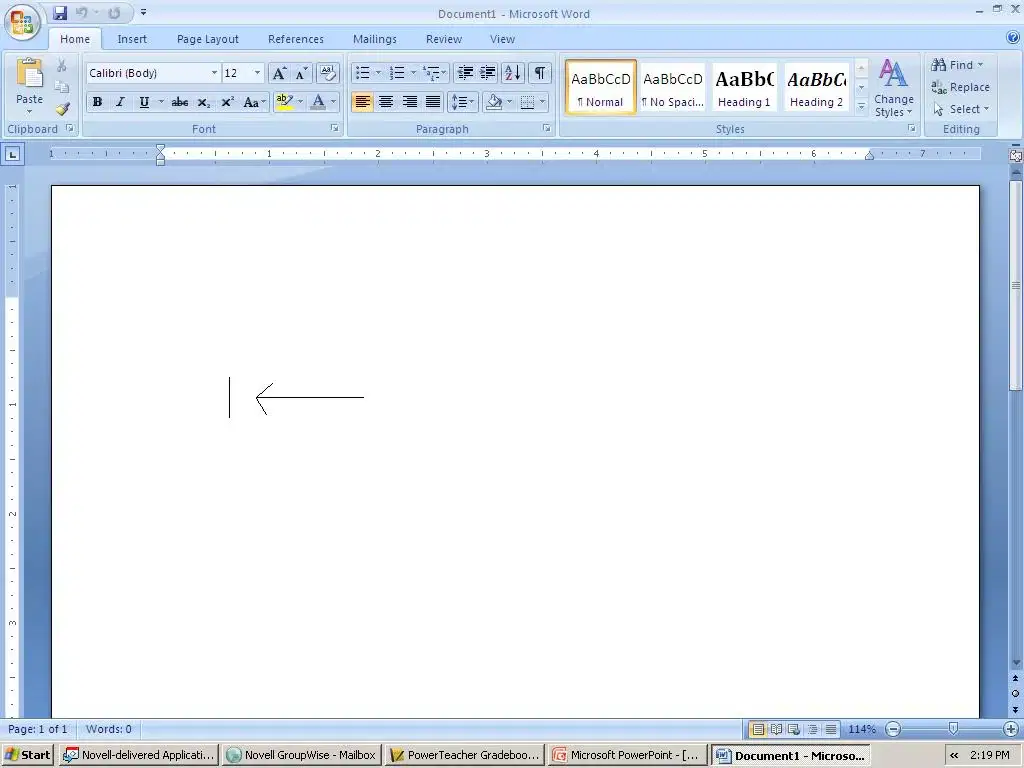This screenshot has height=768, width=1024.
Task: Toggle Italic formatting
Action: (x=120, y=103)
